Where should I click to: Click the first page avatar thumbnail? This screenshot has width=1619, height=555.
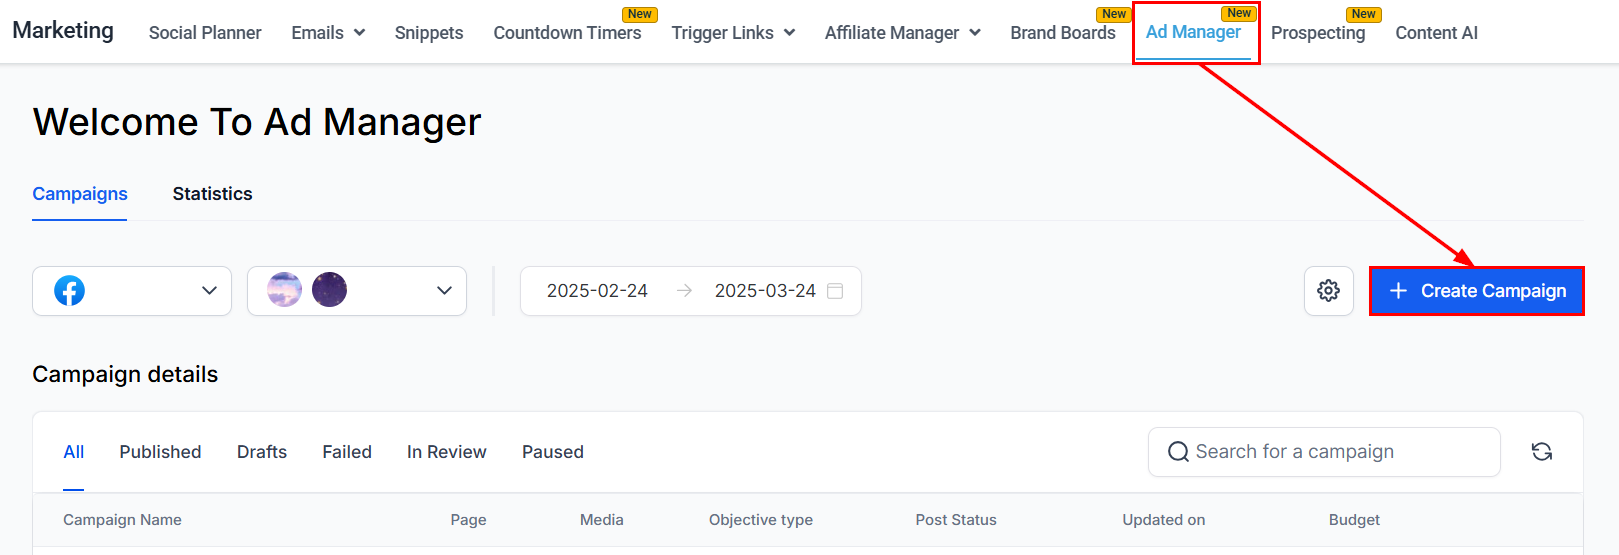coord(284,290)
